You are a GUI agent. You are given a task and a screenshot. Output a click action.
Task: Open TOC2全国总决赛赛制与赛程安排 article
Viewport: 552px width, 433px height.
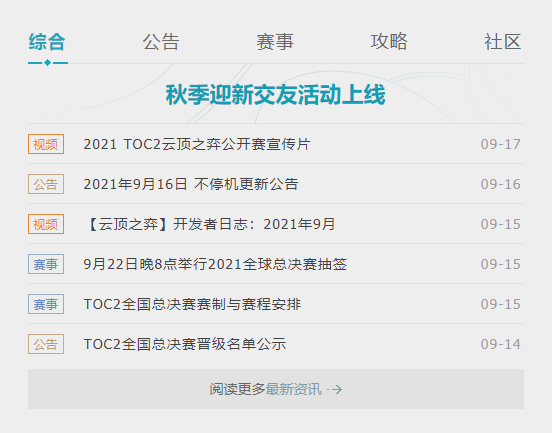[192, 304]
